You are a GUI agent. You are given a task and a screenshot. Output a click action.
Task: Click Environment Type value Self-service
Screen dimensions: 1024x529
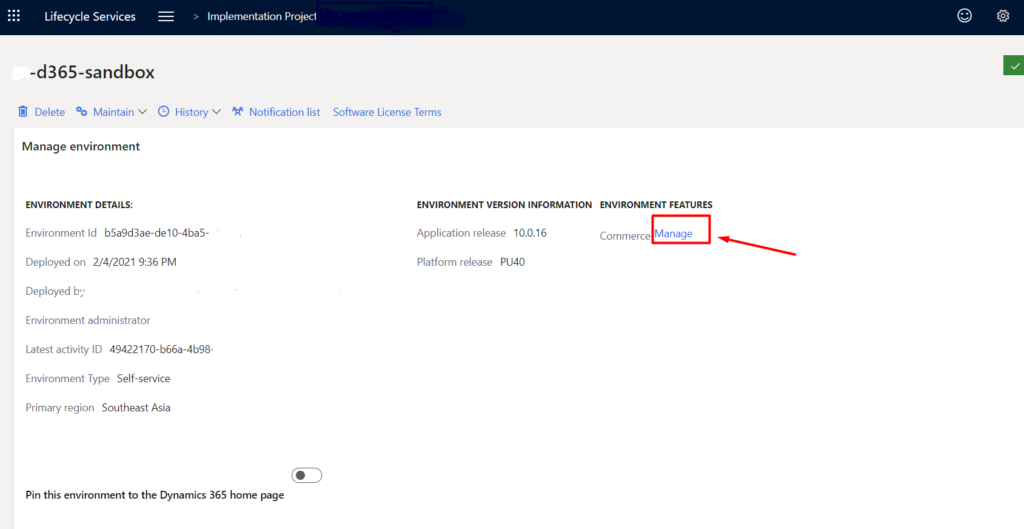(144, 378)
